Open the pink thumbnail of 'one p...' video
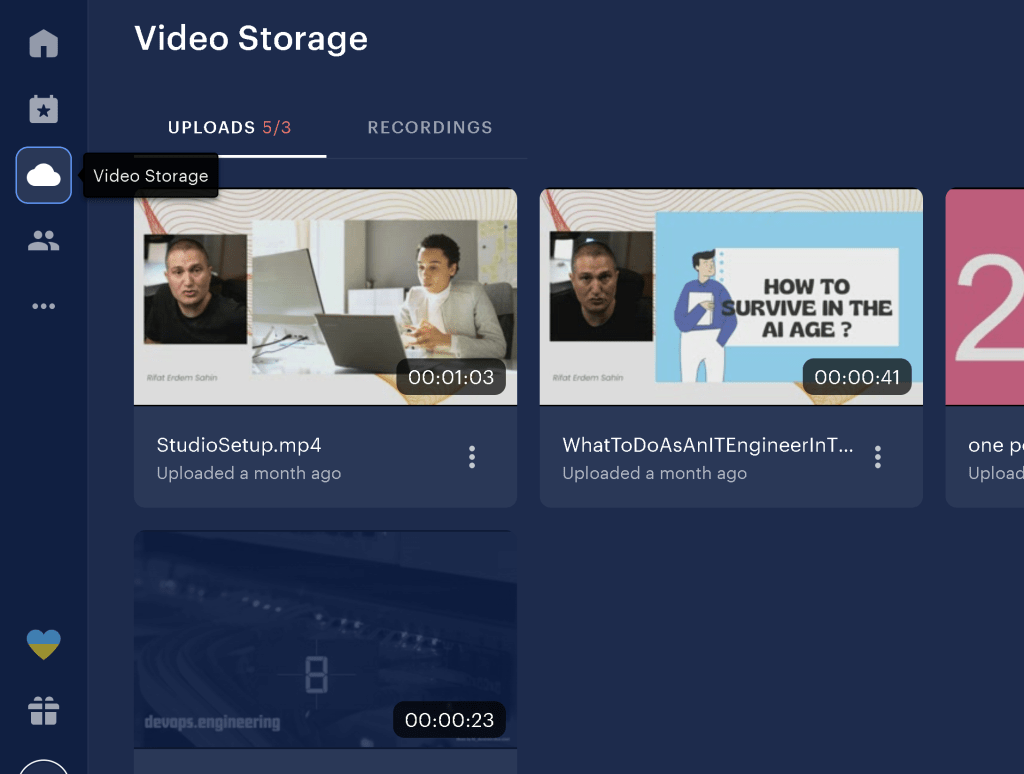Image resolution: width=1024 pixels, height=774 pixels. pos(985,297)
